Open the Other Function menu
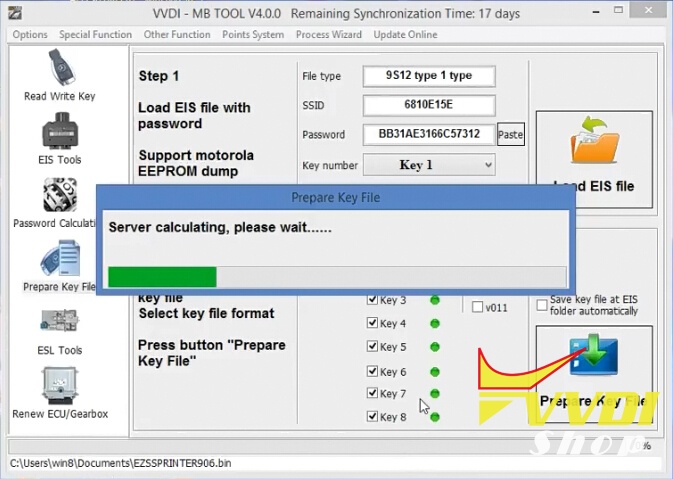Image resolution: width=673 pixels, height=479 pixels. (x=177, y=34)
